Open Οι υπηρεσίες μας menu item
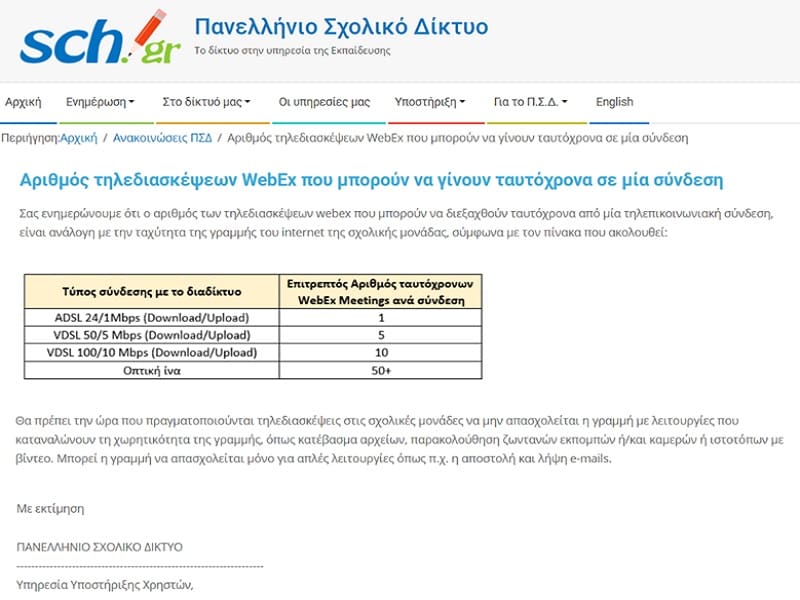 (324, 102)
